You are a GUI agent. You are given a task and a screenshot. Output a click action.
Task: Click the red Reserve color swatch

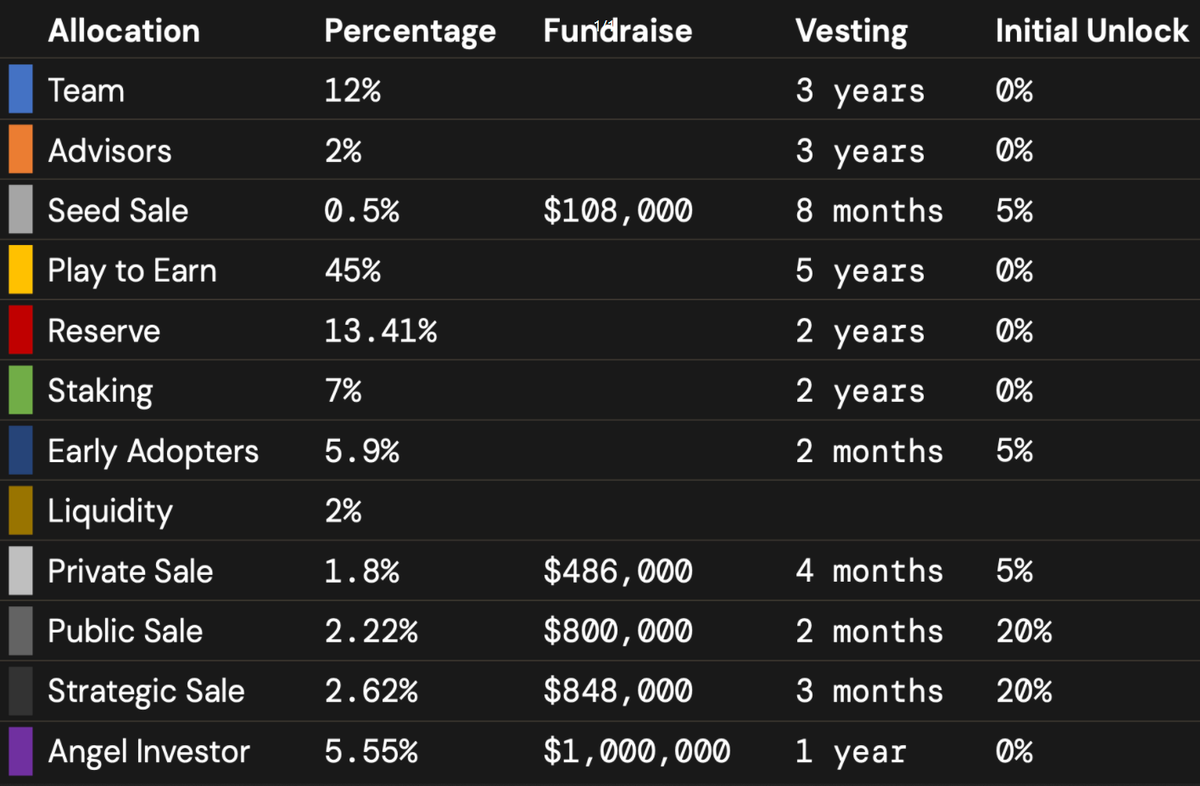(x=20, y=330)
